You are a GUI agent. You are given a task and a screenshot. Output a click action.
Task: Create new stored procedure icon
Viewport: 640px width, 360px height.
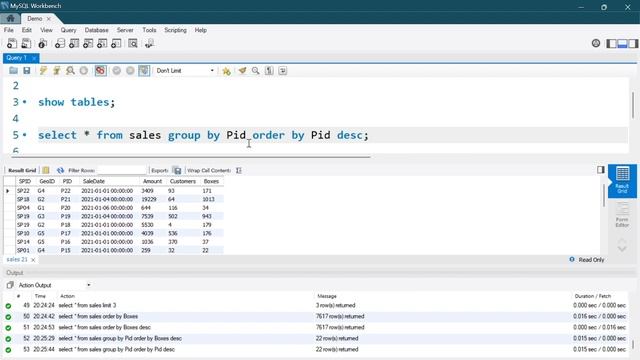[x=102, y=43]
